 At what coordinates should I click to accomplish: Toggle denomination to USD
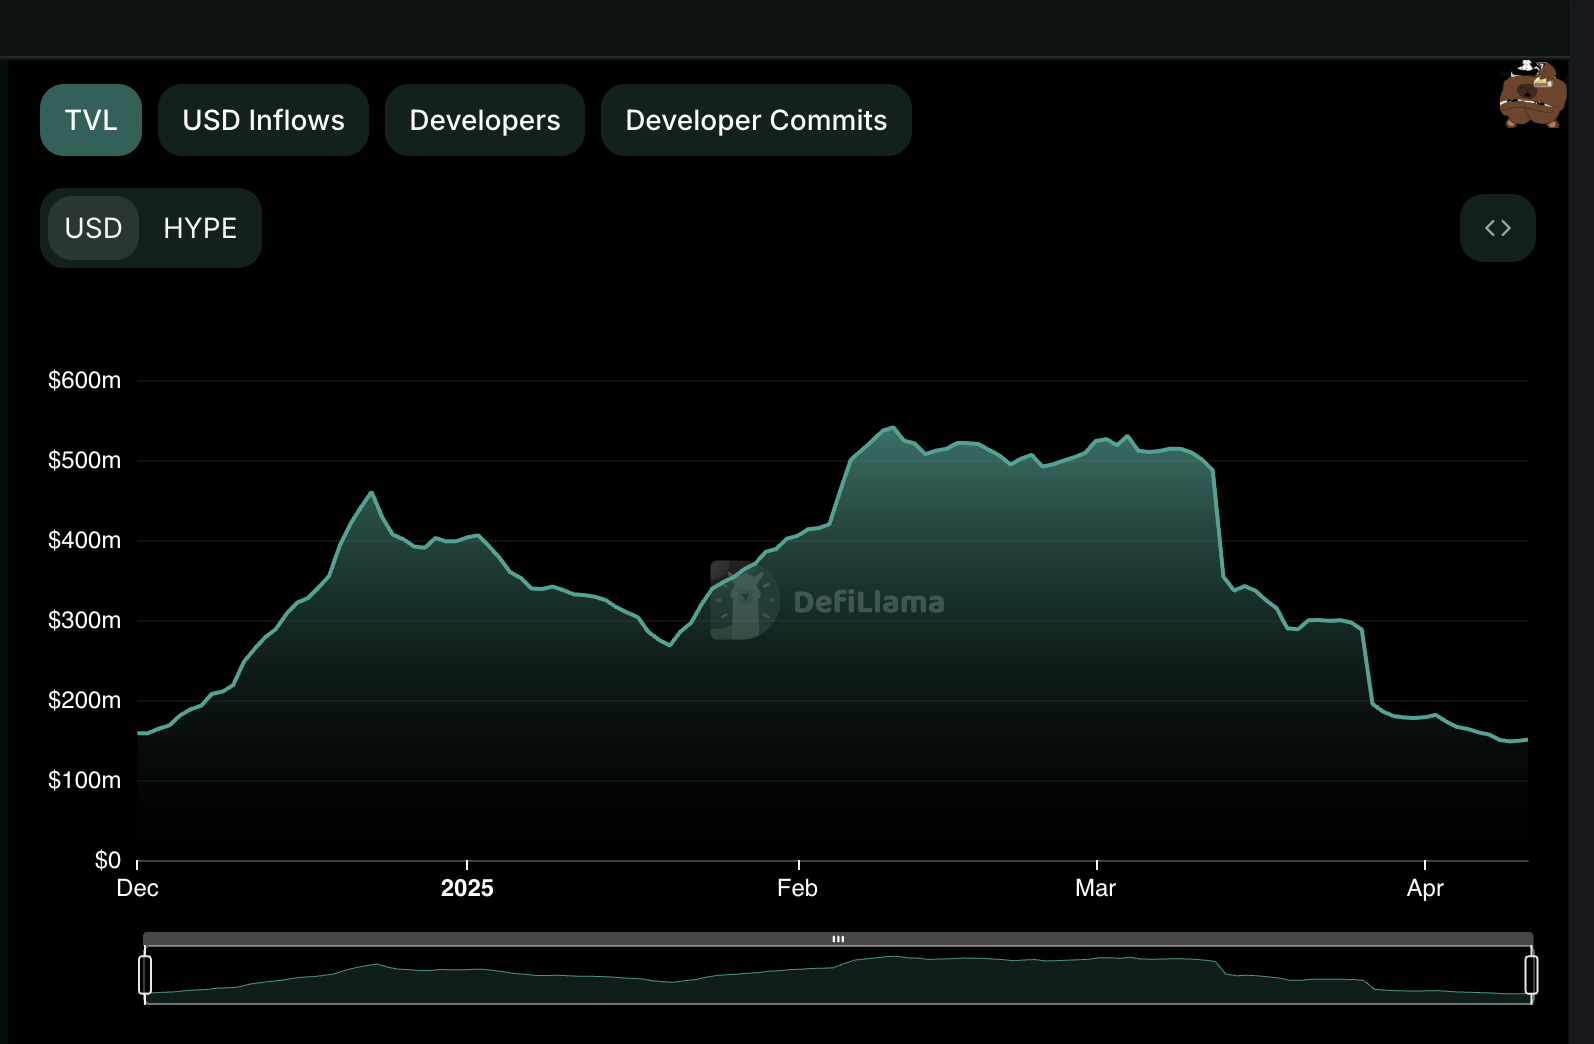pyautogui.click(x=93, y=228)
